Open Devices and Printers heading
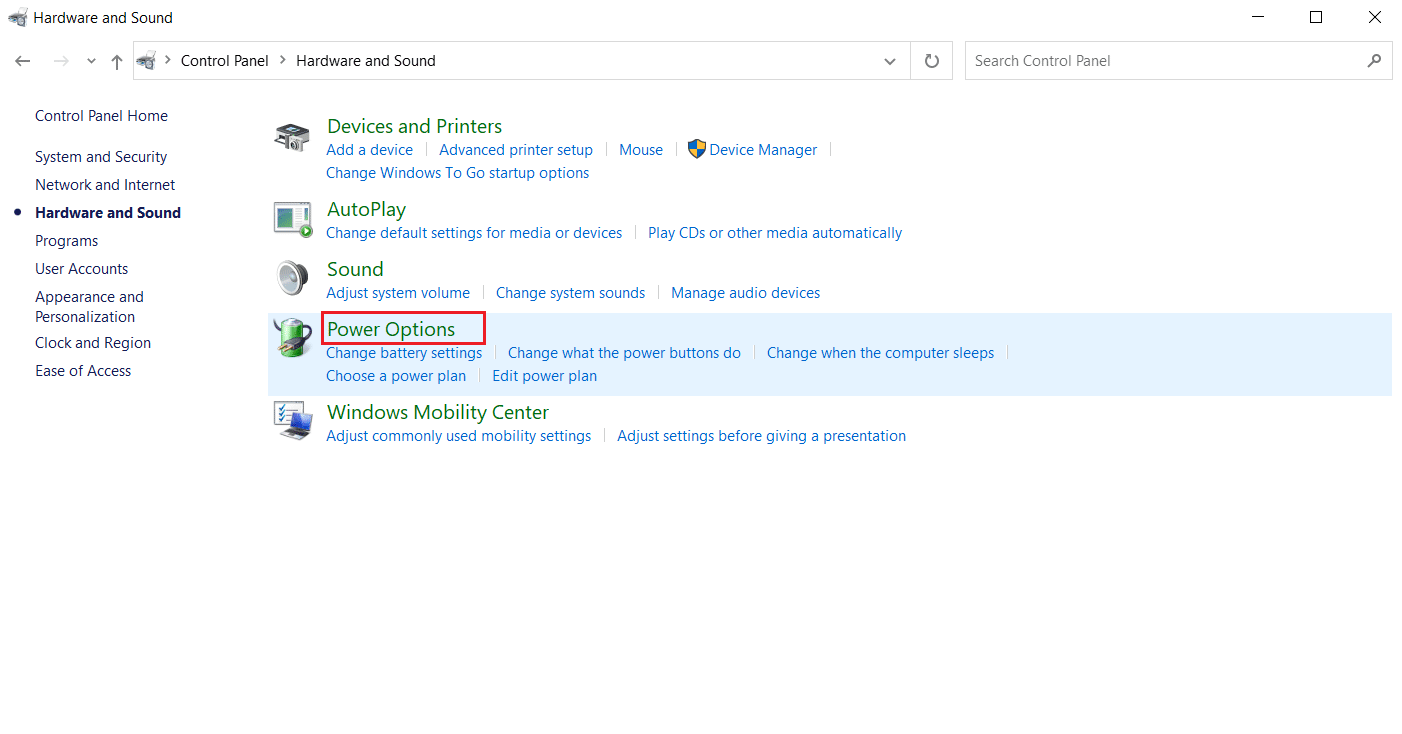1402x734 pixels. (414, 126)
